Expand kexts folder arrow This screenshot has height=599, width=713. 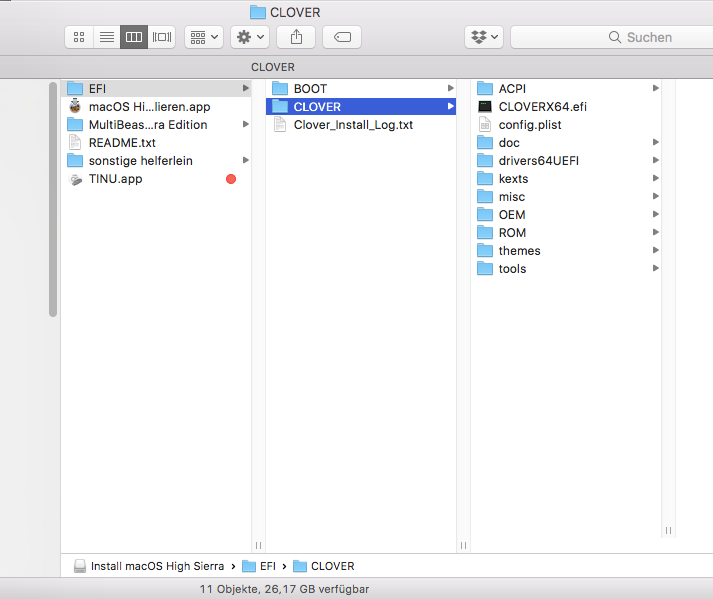pyautogui.click(x=656, y=178)
